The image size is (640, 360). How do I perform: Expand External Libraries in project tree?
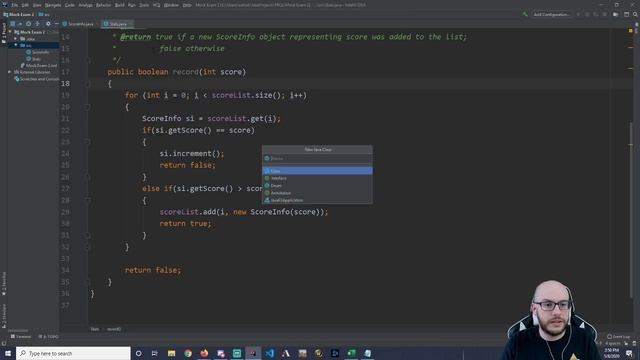(10, 72)
